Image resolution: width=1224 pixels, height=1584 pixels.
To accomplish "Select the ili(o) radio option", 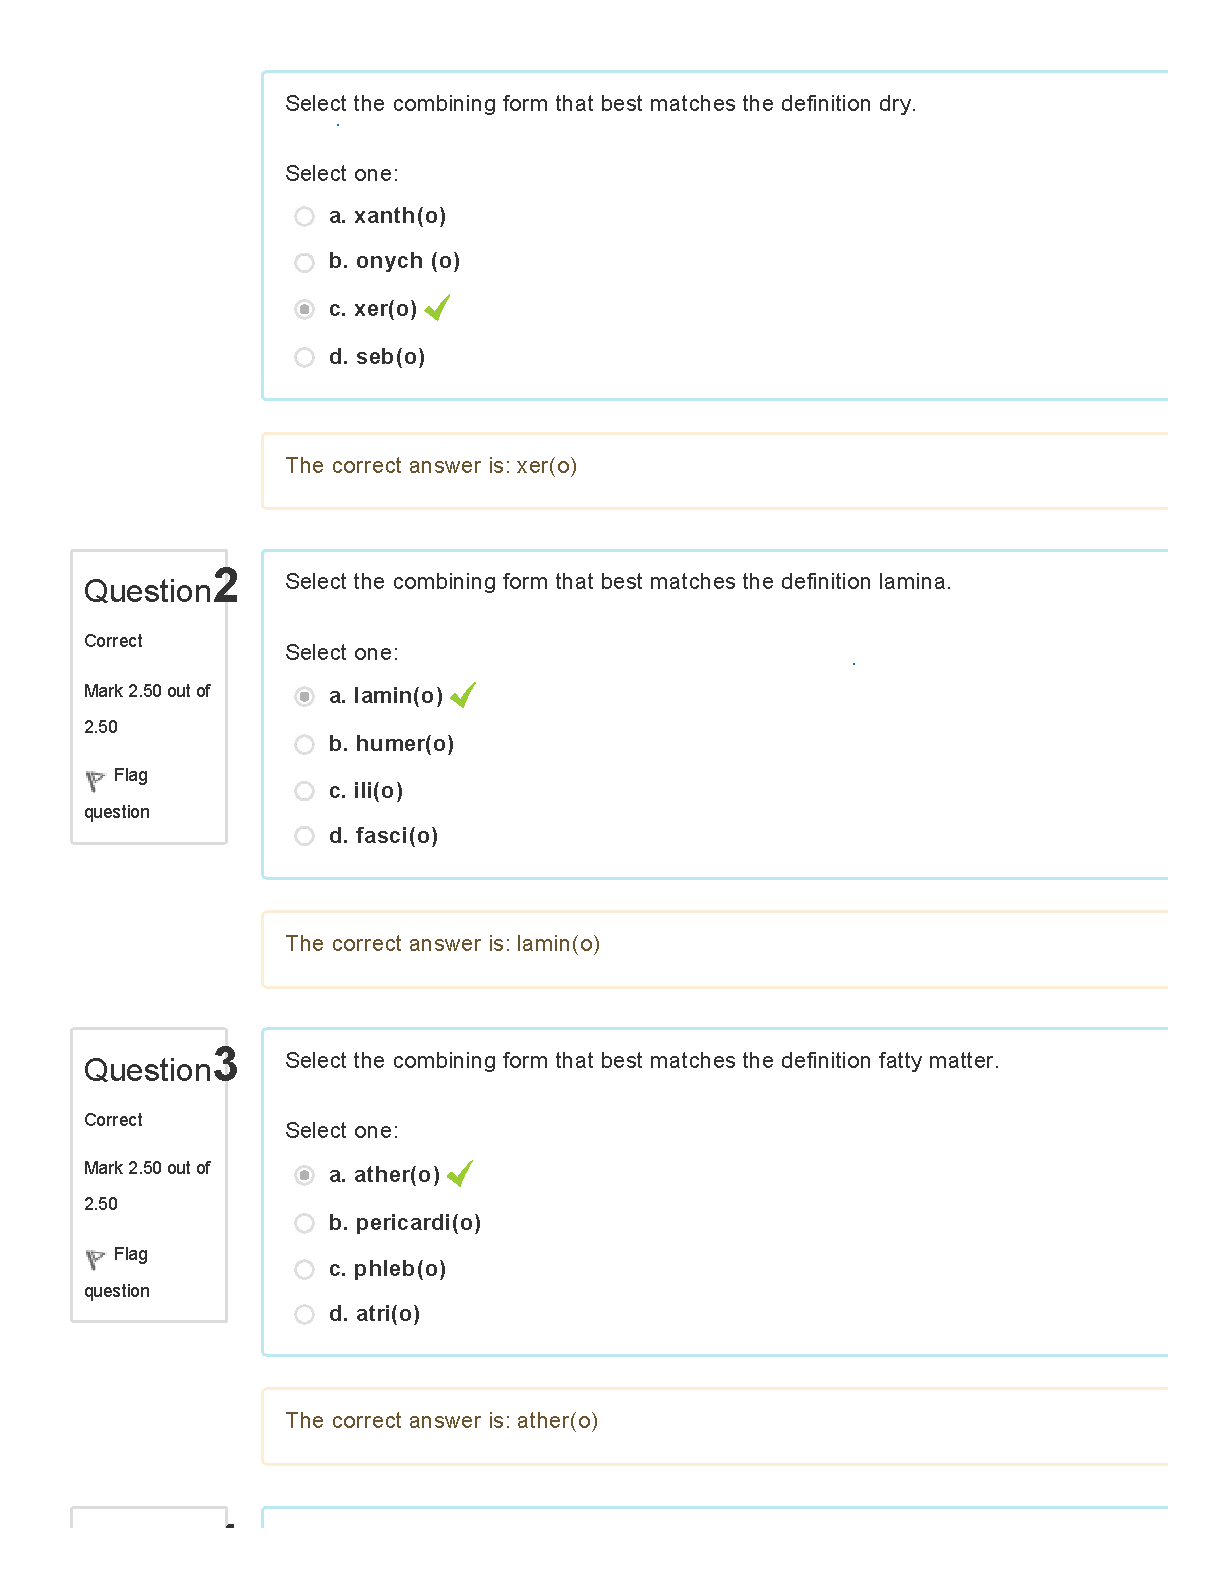I will click(304, 792).
